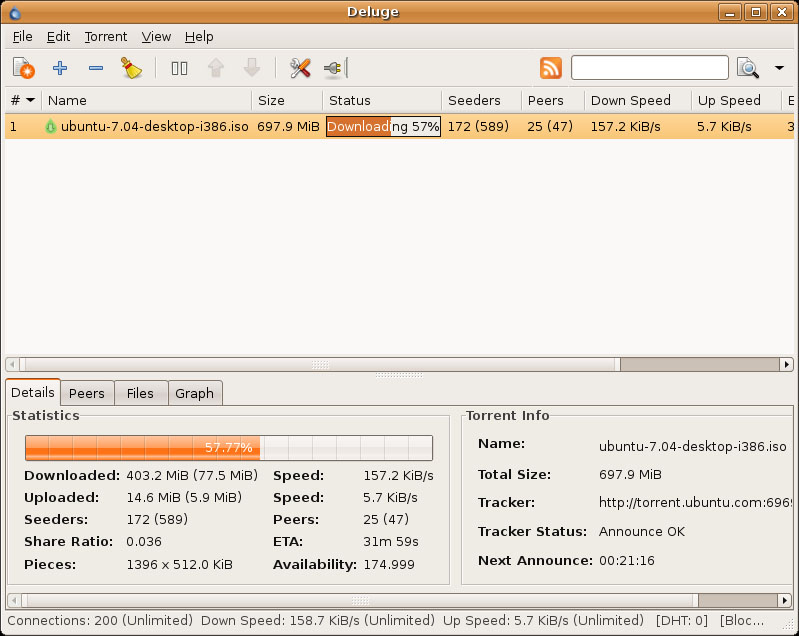
Task: Switch to the Peers tab
Action: (x=87, y=393)
